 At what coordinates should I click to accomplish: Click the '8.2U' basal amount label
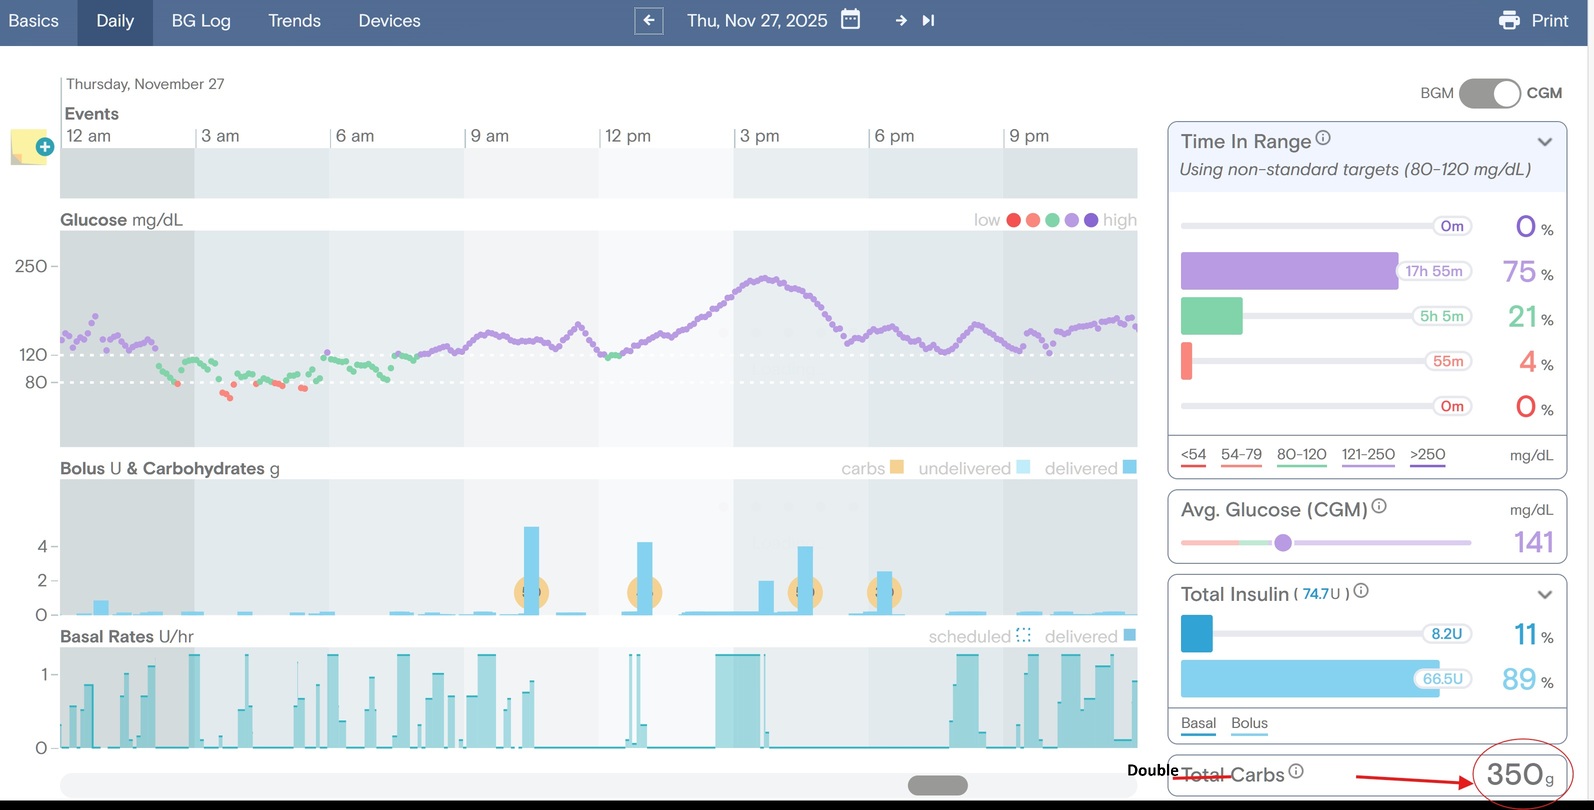coord(1447,634)
